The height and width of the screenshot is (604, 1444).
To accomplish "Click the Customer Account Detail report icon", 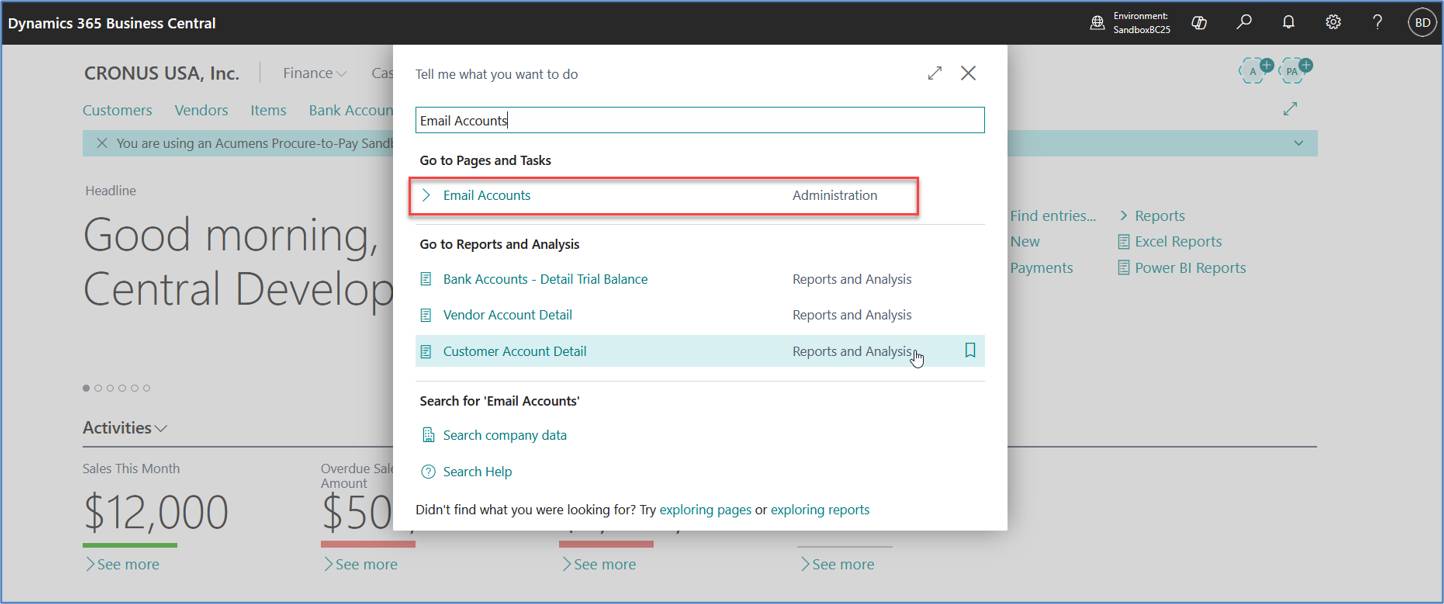I will pos(427,351).
